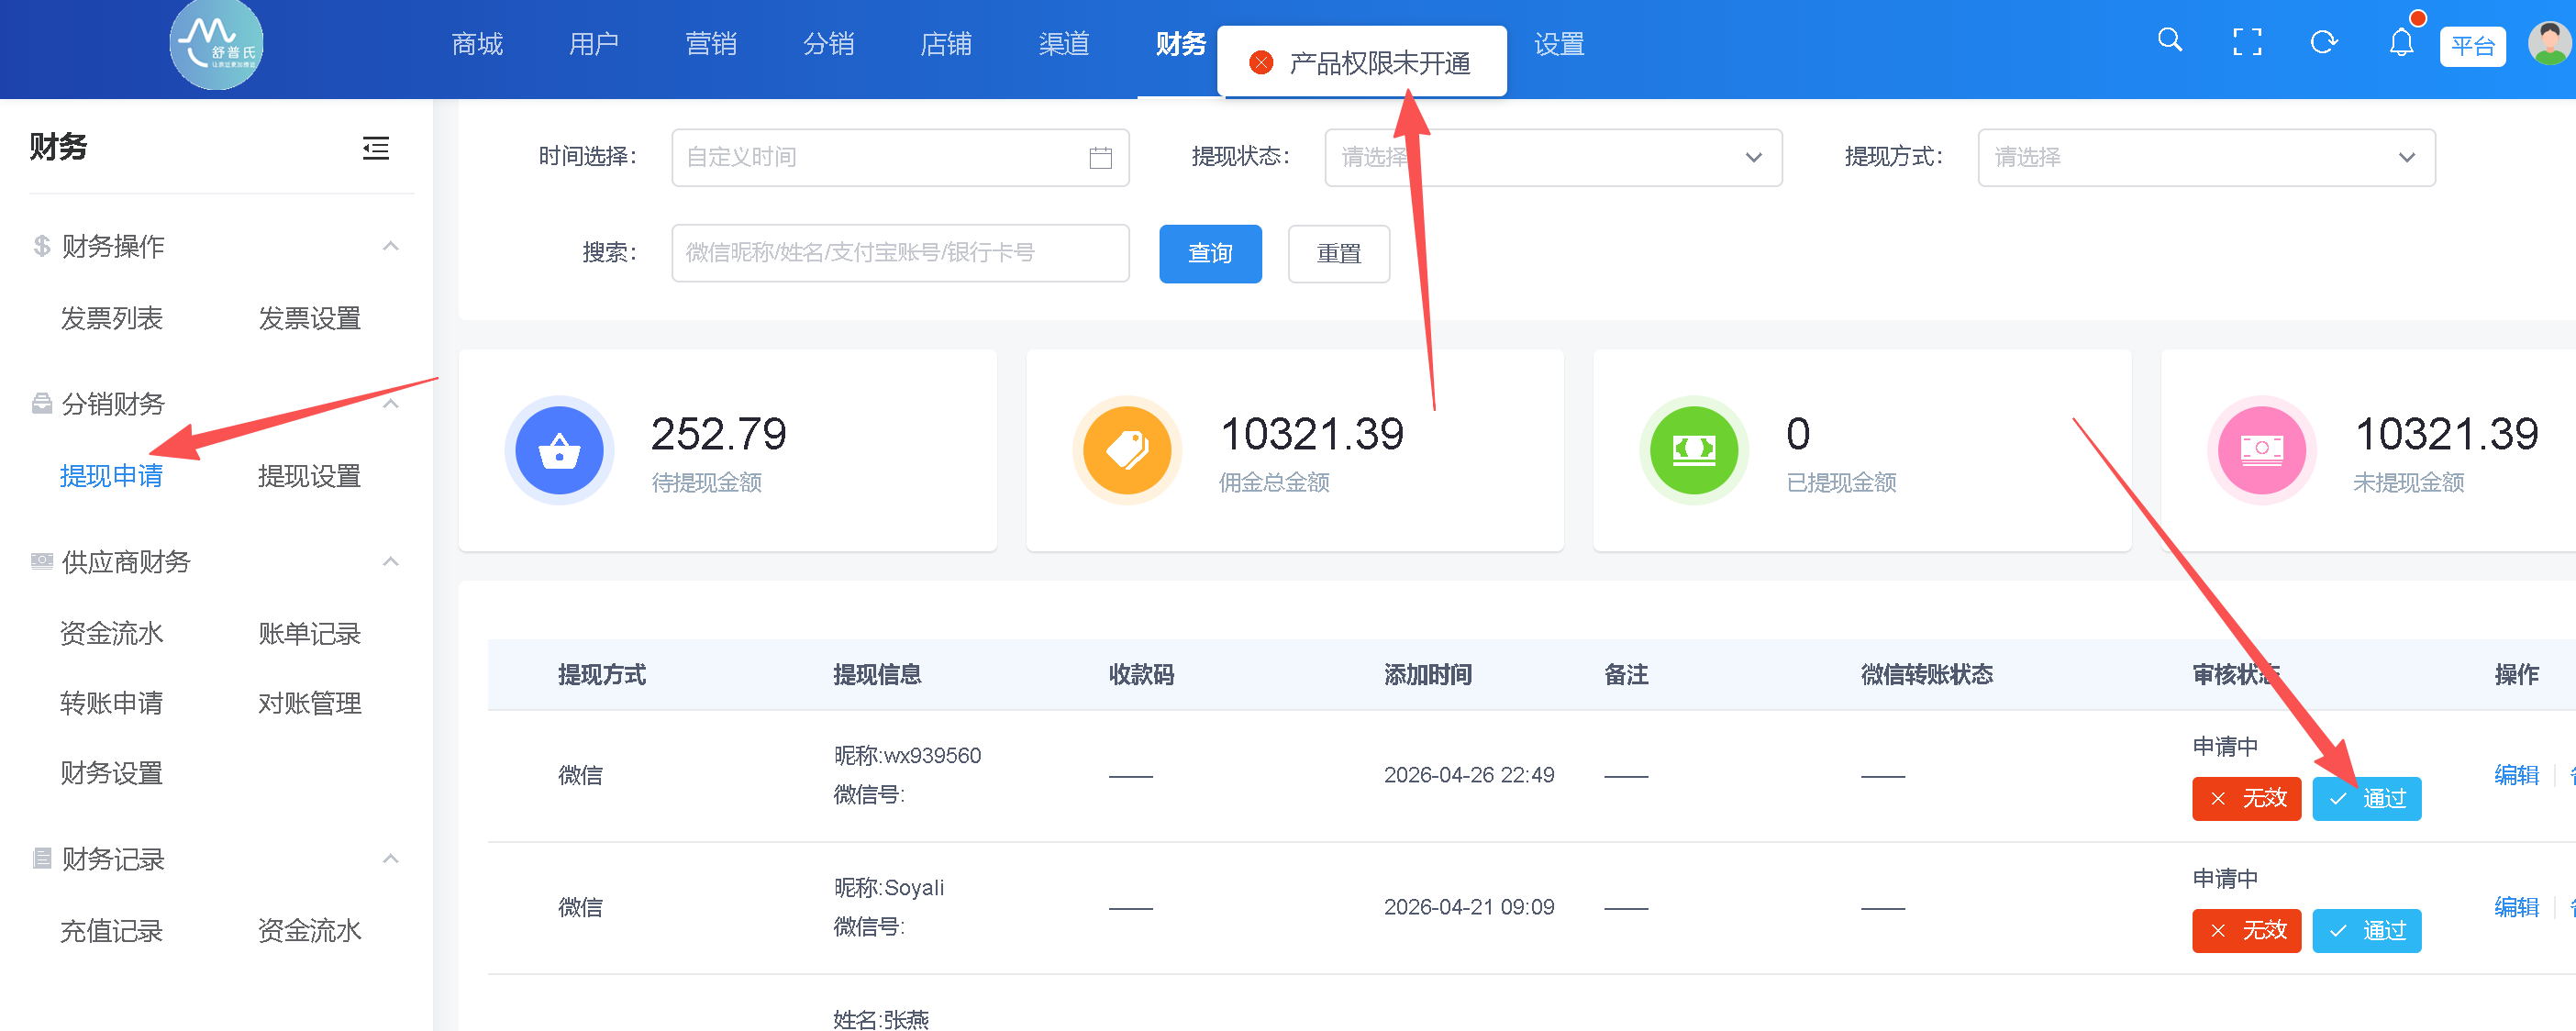The height and width of the screenshot is (1031, 2576).
Task: Collapse the 财务操作 sidebar group
Action: point(391,246)
